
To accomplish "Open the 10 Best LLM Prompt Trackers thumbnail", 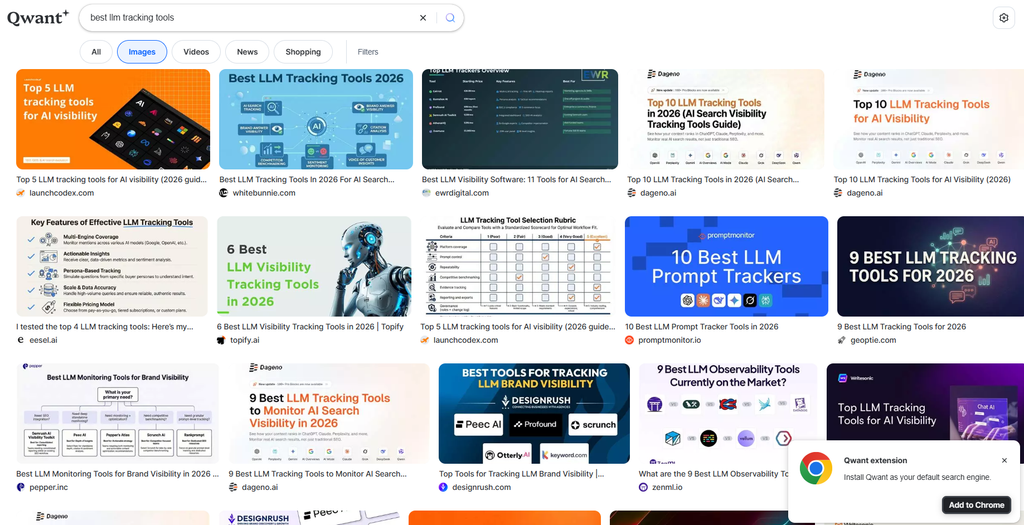I will (726, 266).
